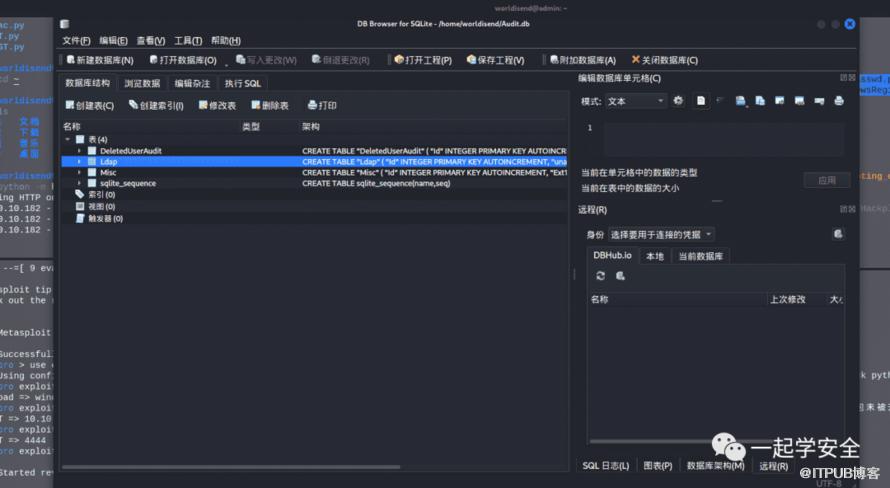Click the Views (视图 (0)) icon
The image size is (890, 488).
(80, 207)
